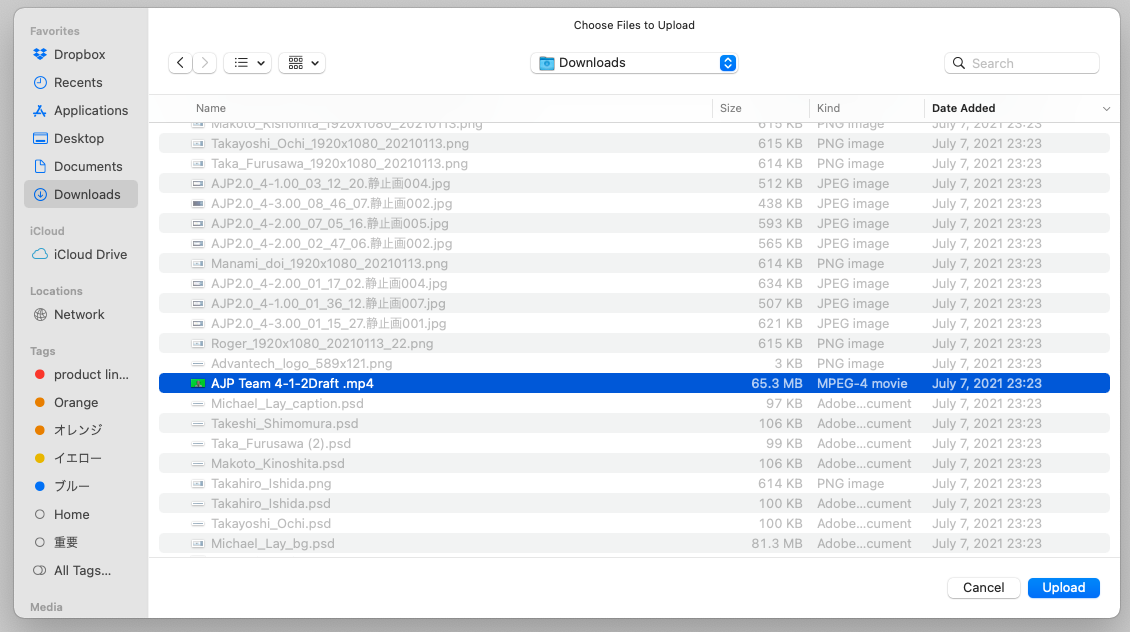This screenshot has width=1130, height=632.
Task: Select Taka_Furusawa_1920x1080_20210113.png
Action: 634,164
